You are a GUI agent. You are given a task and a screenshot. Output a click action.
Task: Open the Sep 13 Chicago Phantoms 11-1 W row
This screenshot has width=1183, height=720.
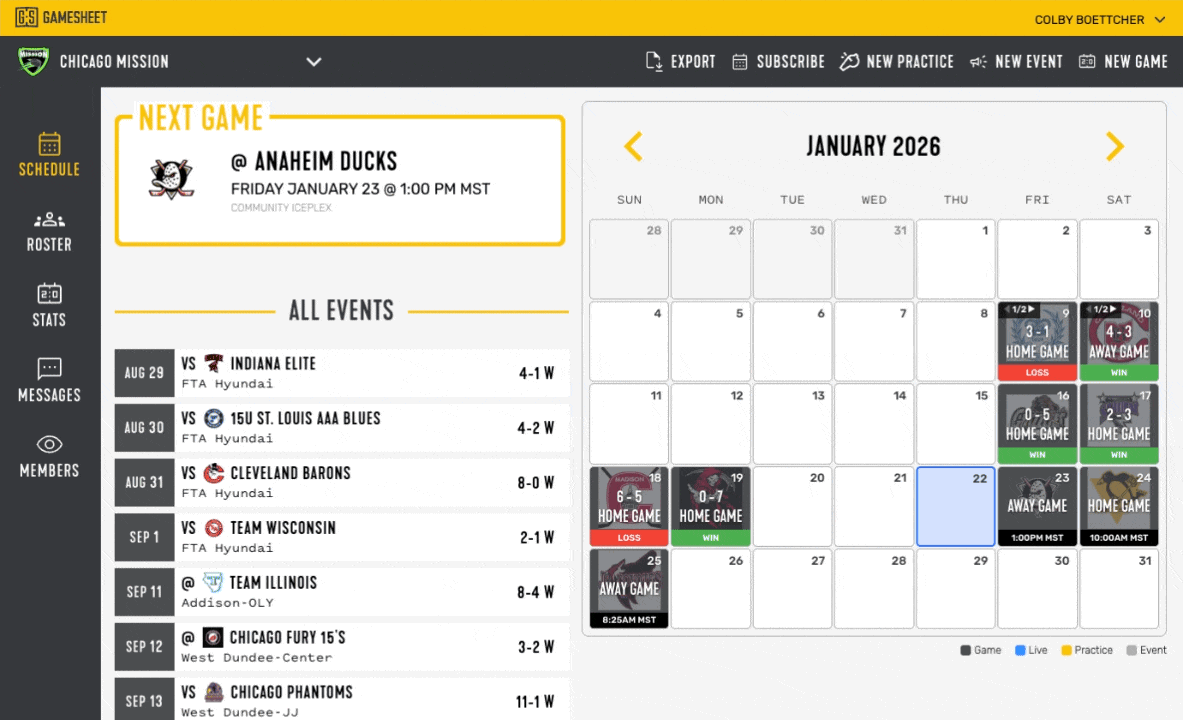(x=342, y=700)
